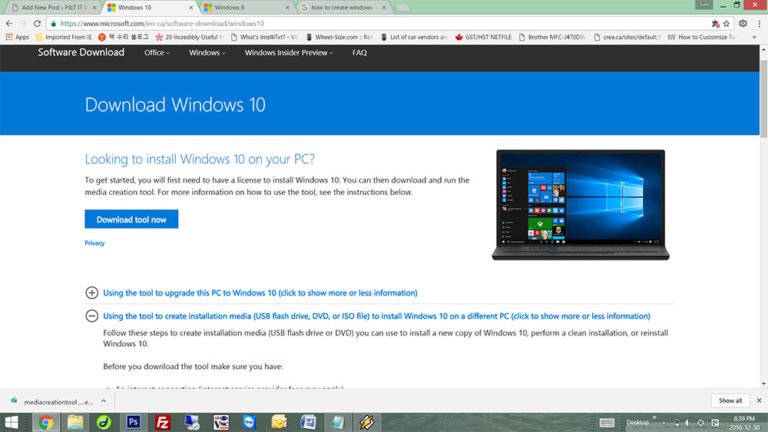Close the downloads bar
Image resolution: width=768 pixels, height=432 pixels.
[x=759, y=401]
